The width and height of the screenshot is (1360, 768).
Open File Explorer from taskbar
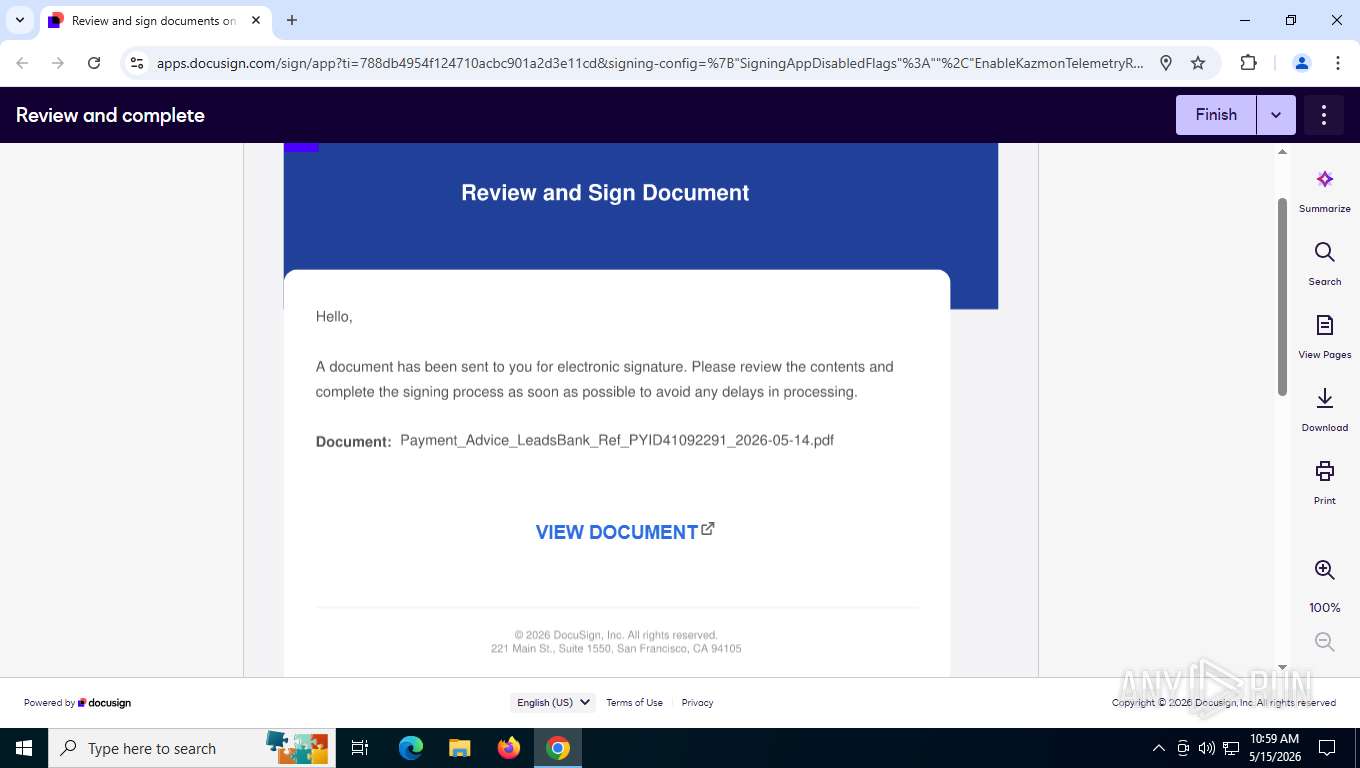(x=460, y=748)
